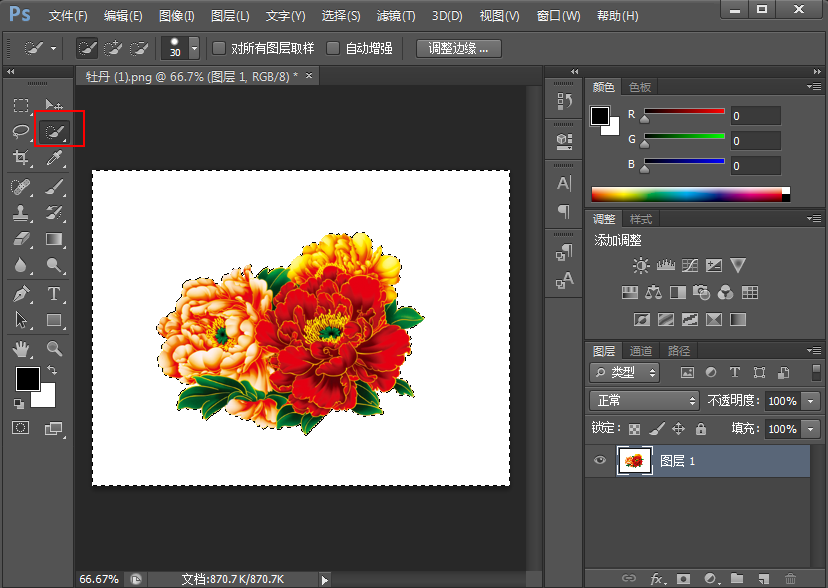Image resolution: width=828 pixels, height=588 pixels.
Task: Create a new layer
Action: point(763,578)
